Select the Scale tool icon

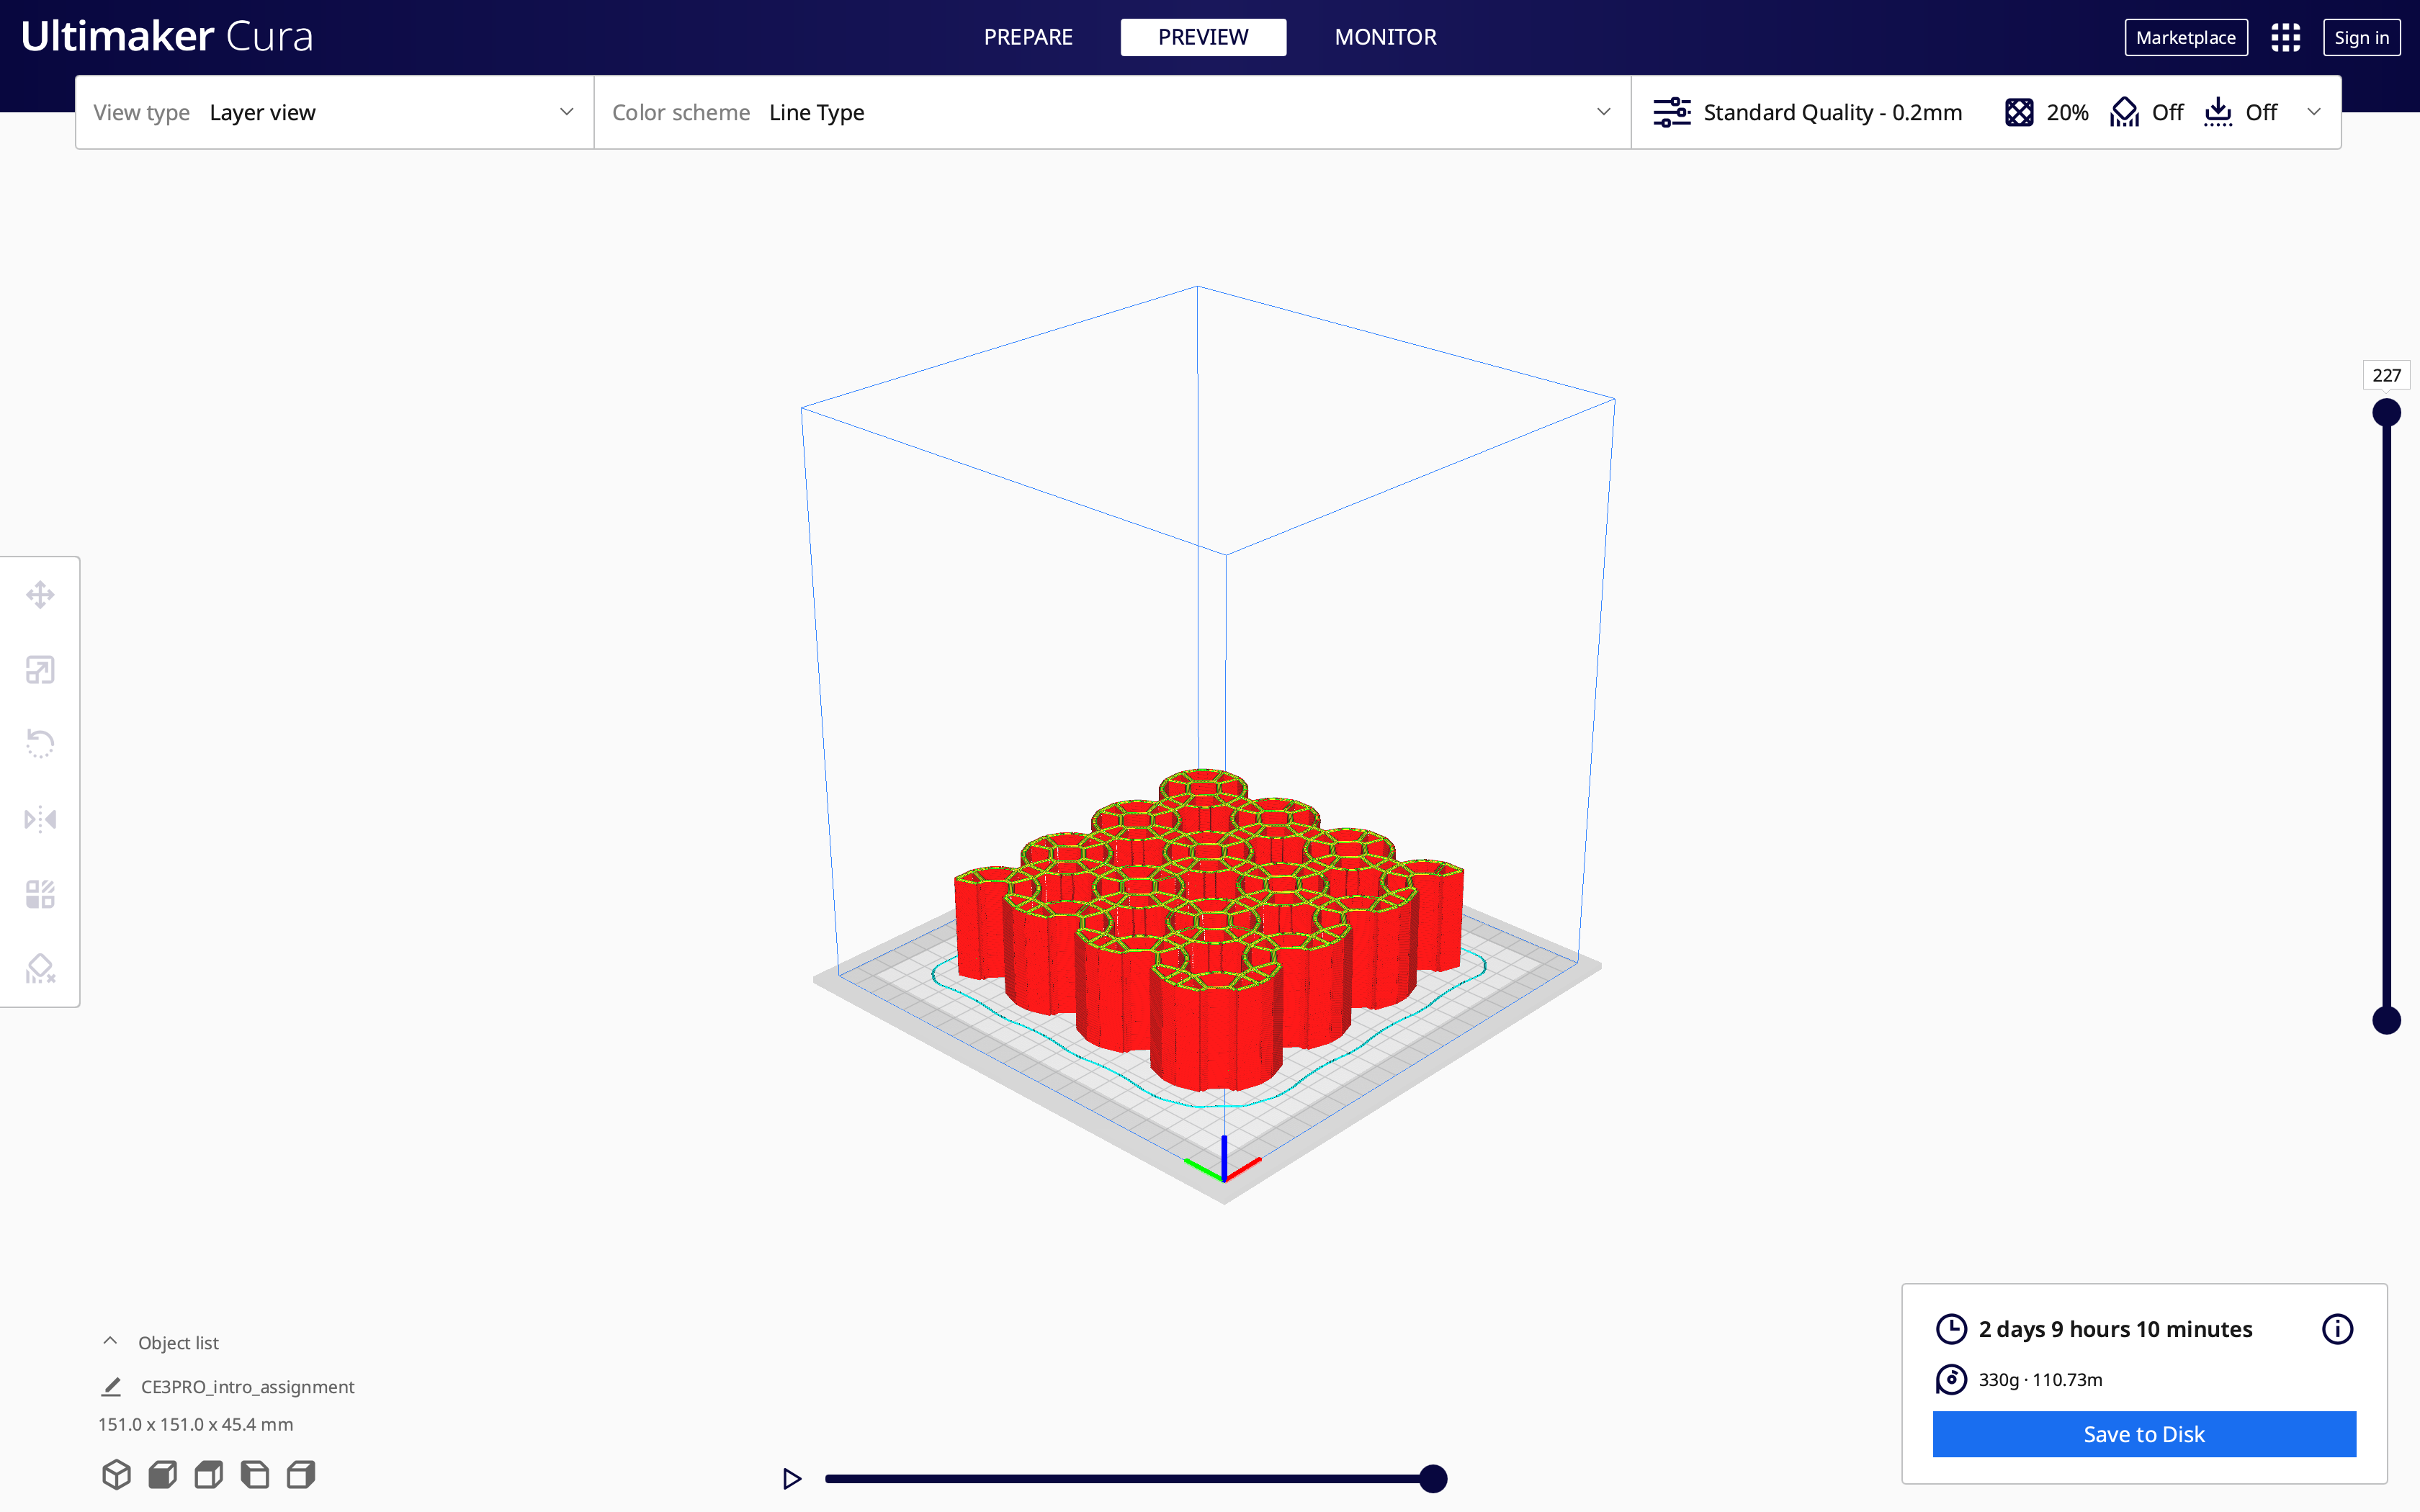tap(40, 670)
